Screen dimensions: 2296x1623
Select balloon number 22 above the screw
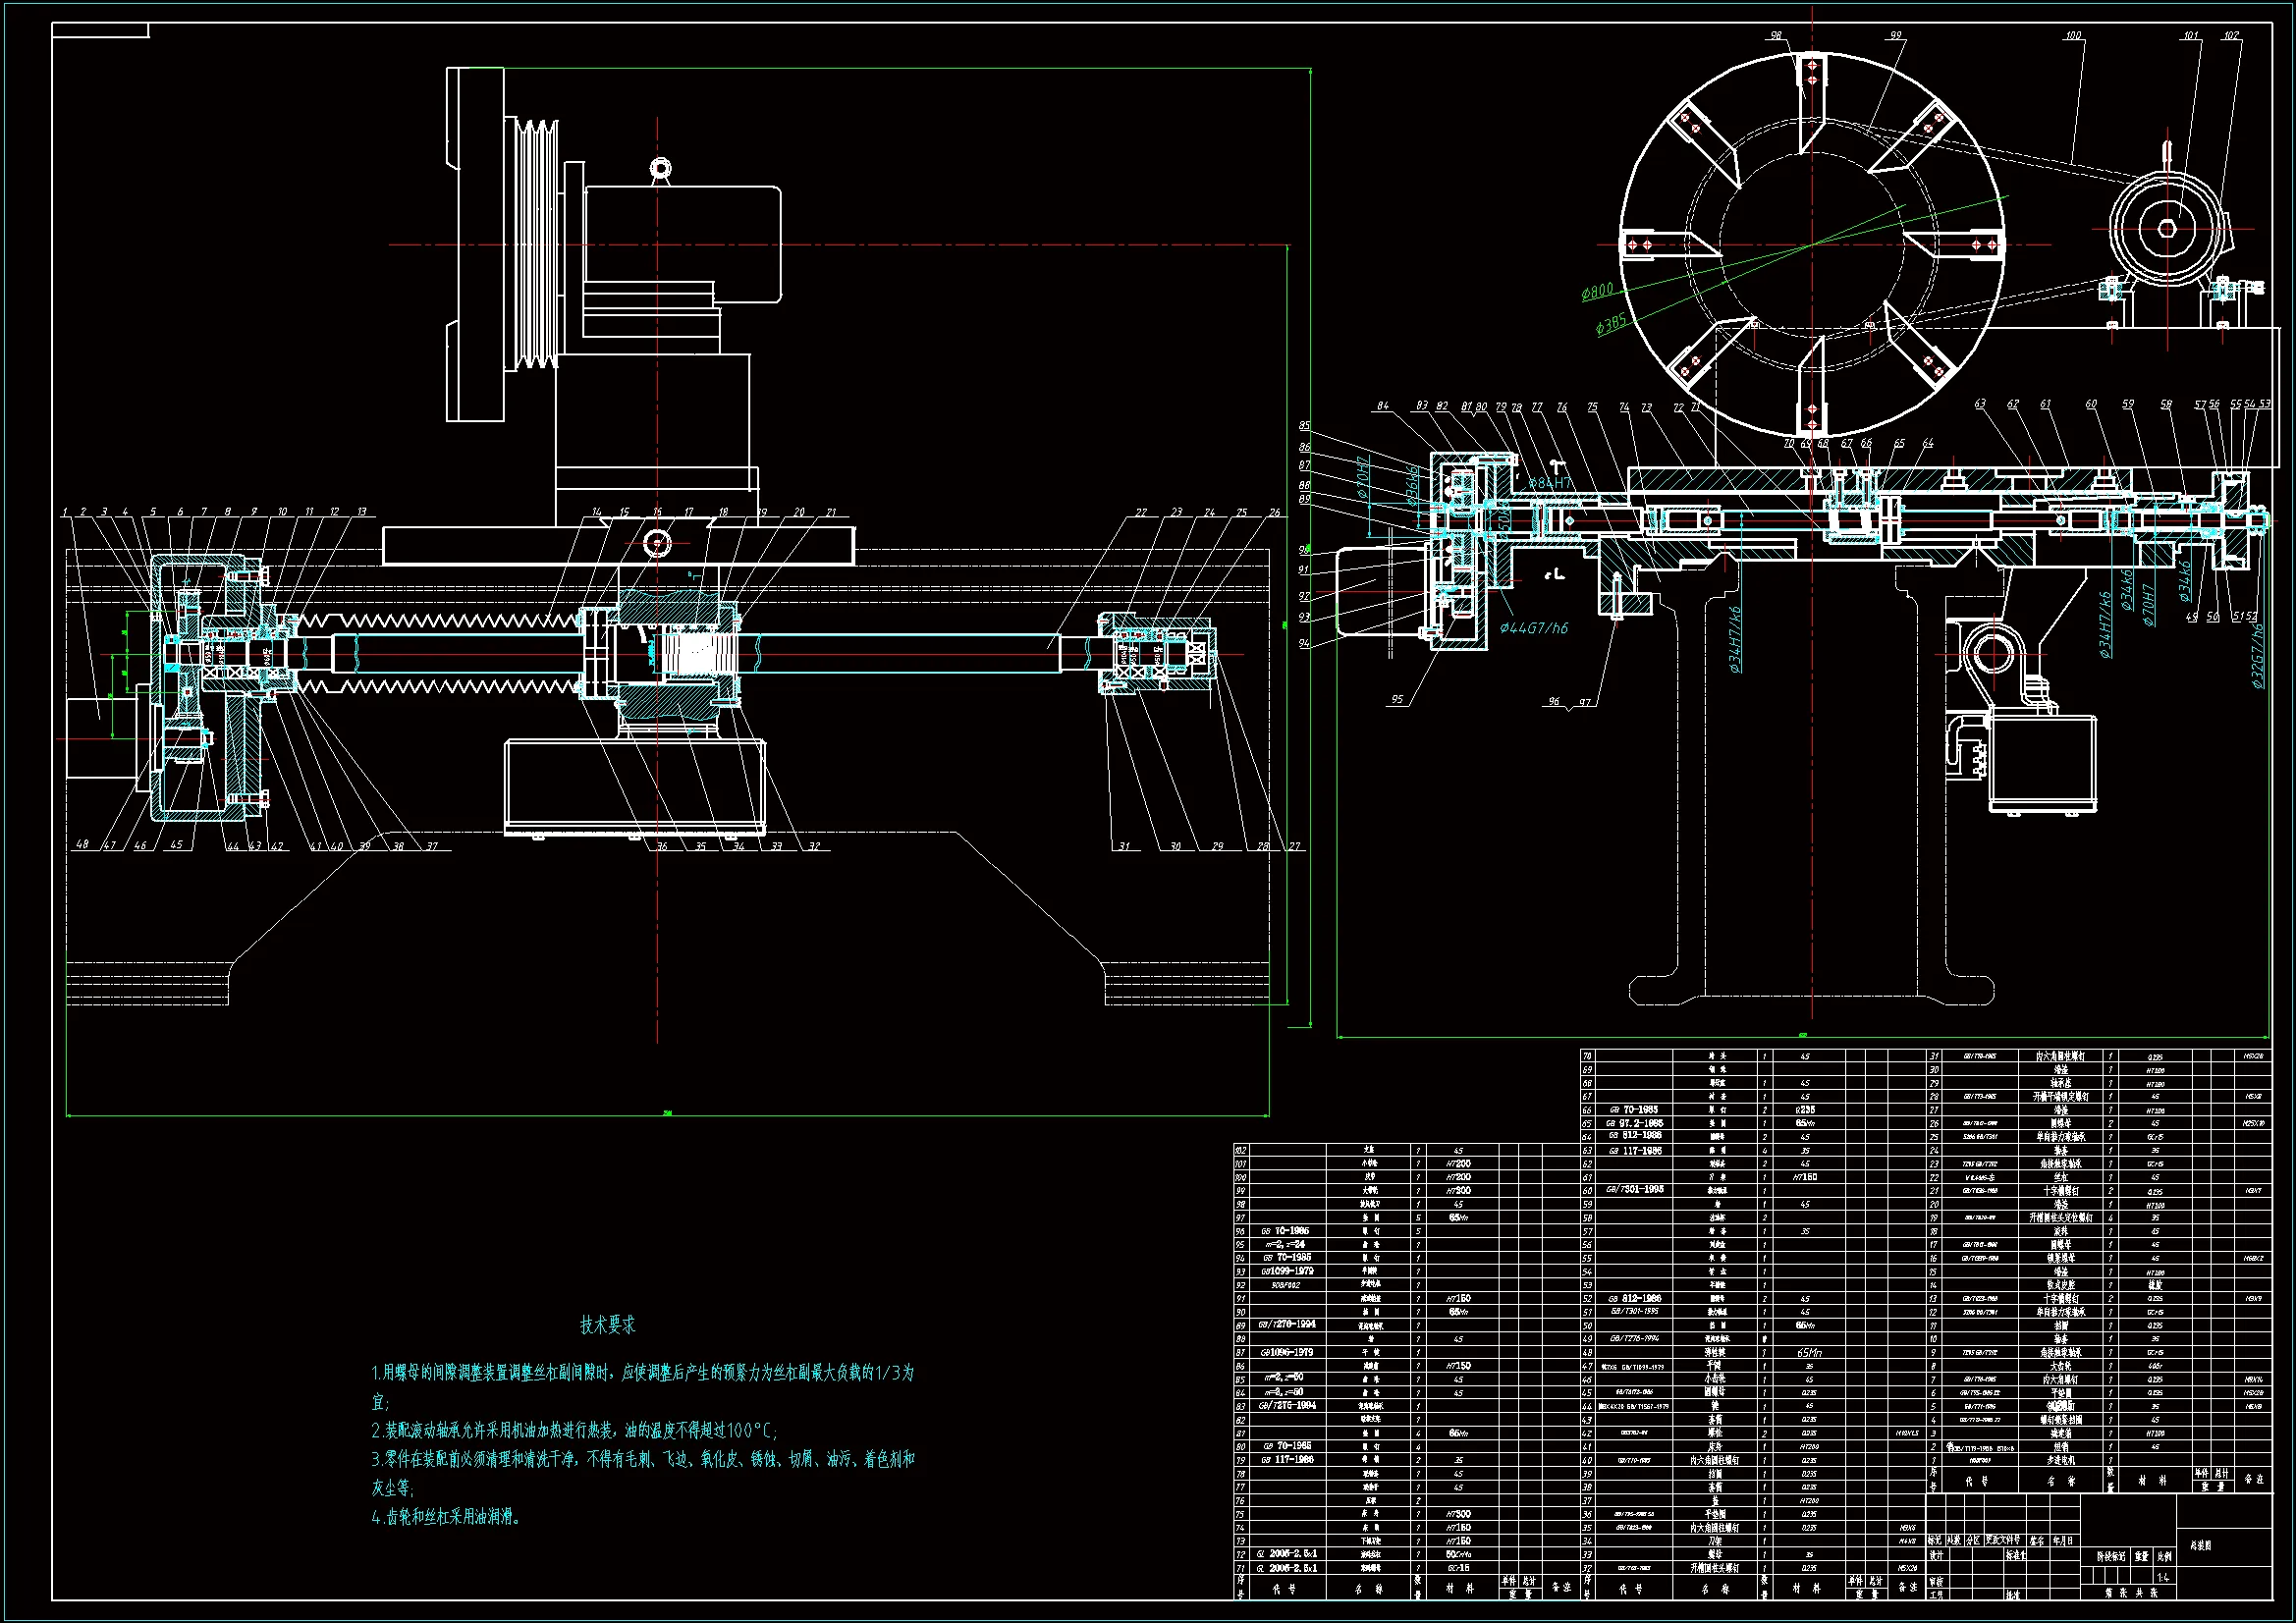click(x=1141, y=512)
